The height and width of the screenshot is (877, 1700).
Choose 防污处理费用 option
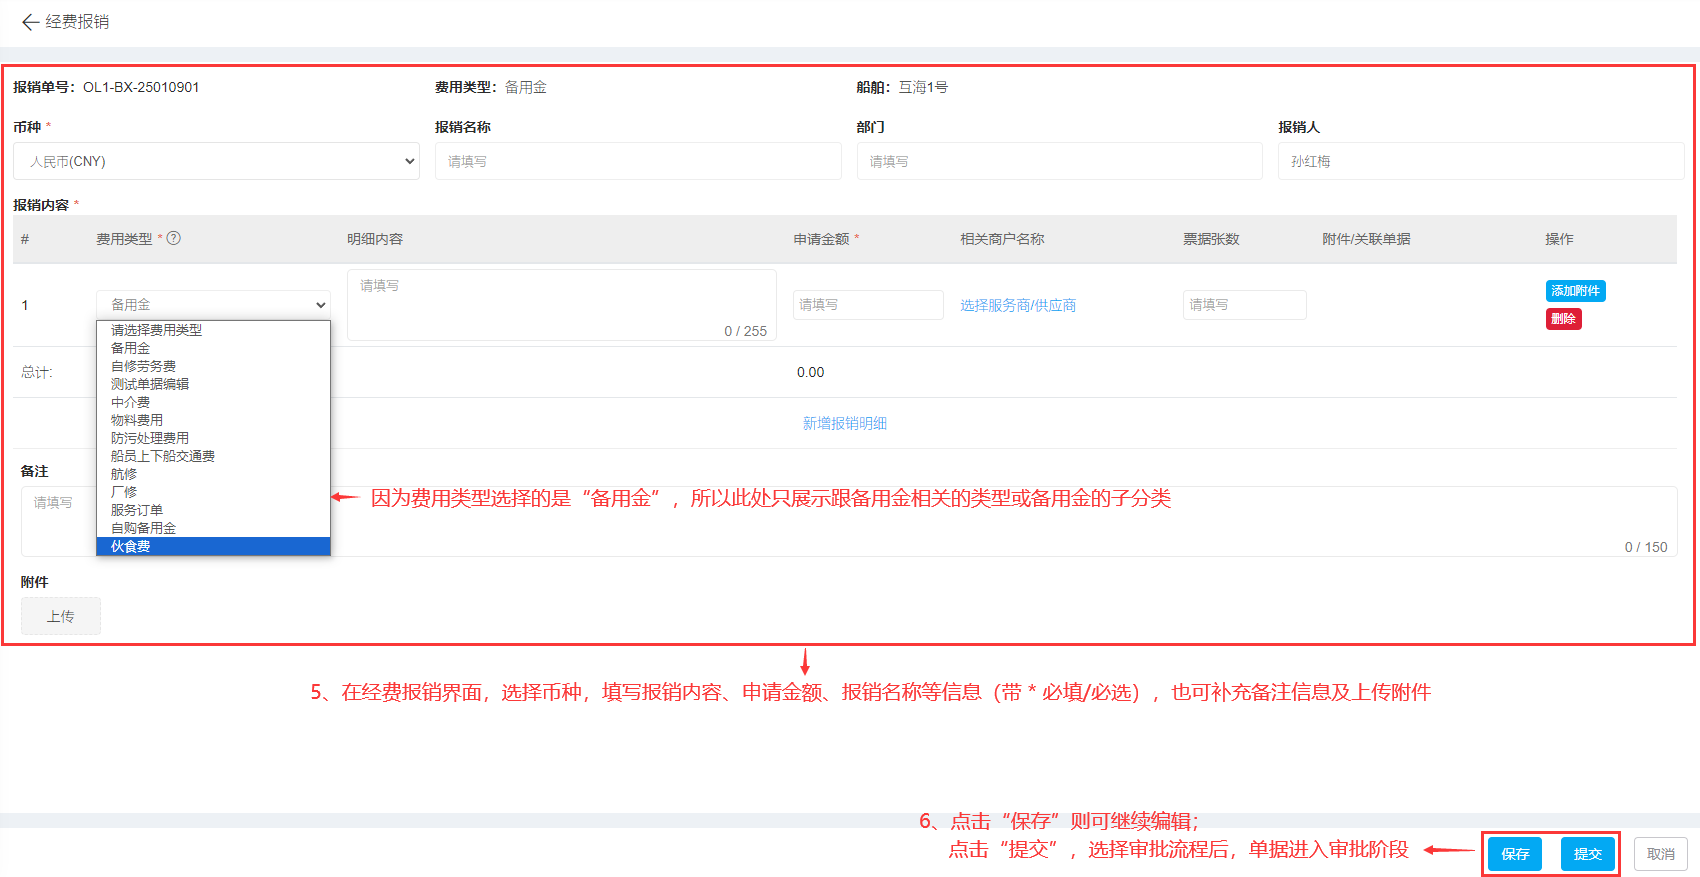point(213,438)
